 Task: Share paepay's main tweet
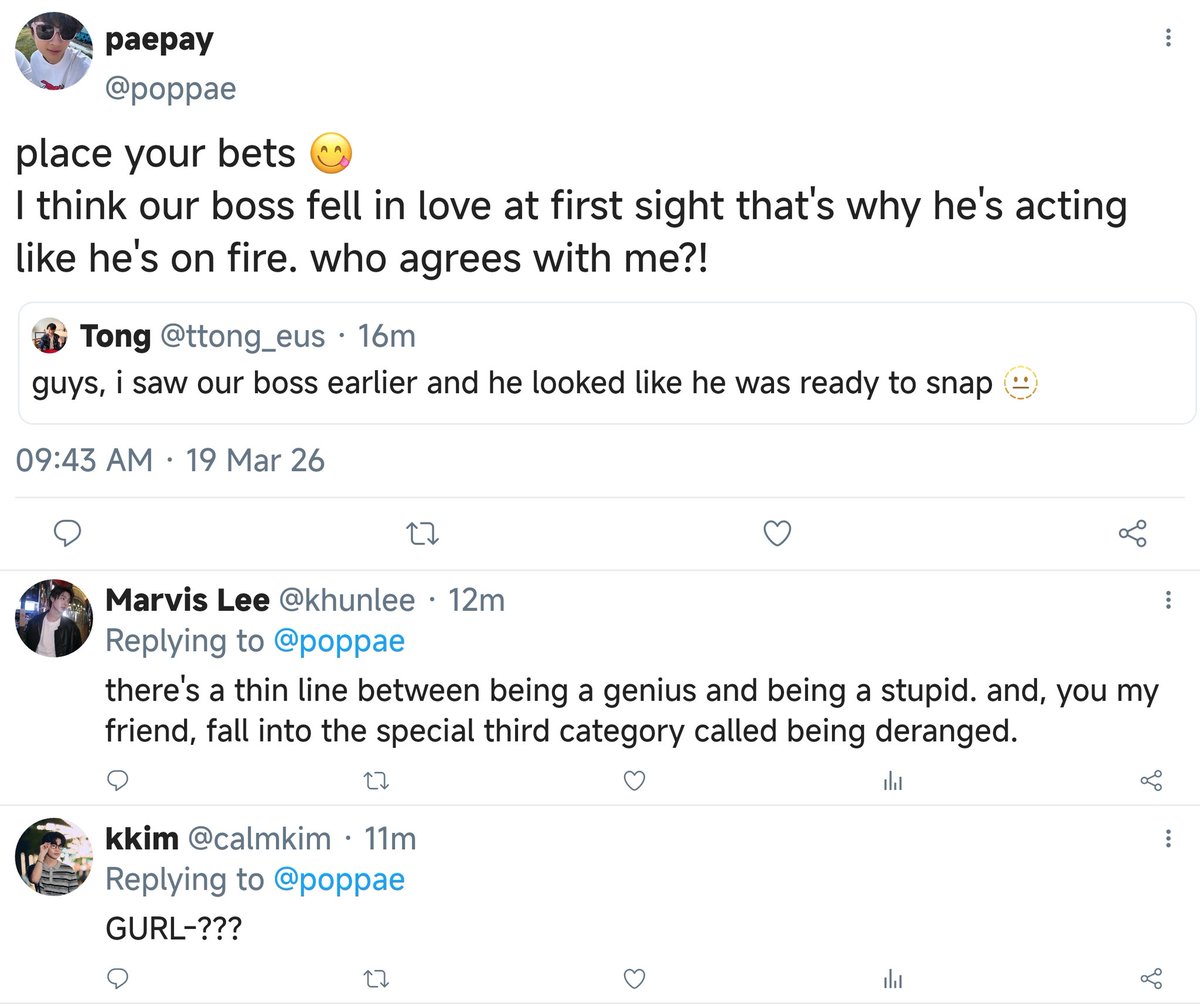(x=1132, y=535)
